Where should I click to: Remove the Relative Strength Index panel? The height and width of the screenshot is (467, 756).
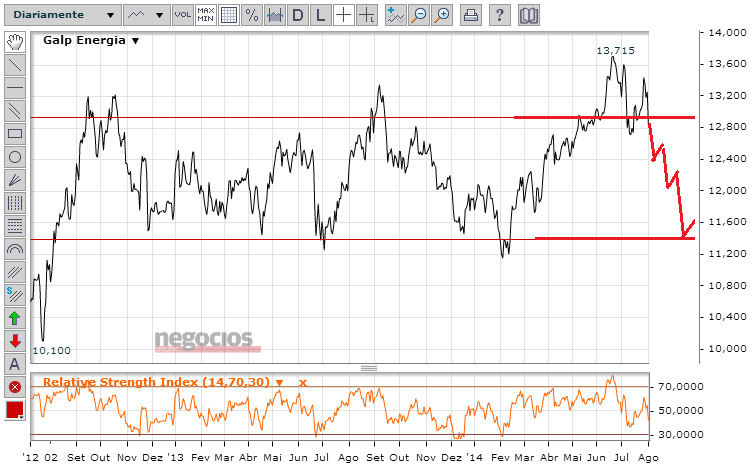pyautogui.click(x=303, y=383)
